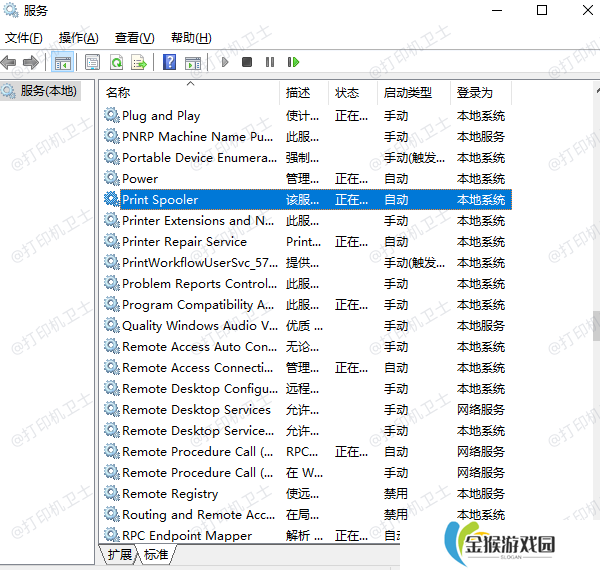Screen dimensions: 600x570
Task: Go forward with the toolbar Forward arrow
Action: coord(31,62)
